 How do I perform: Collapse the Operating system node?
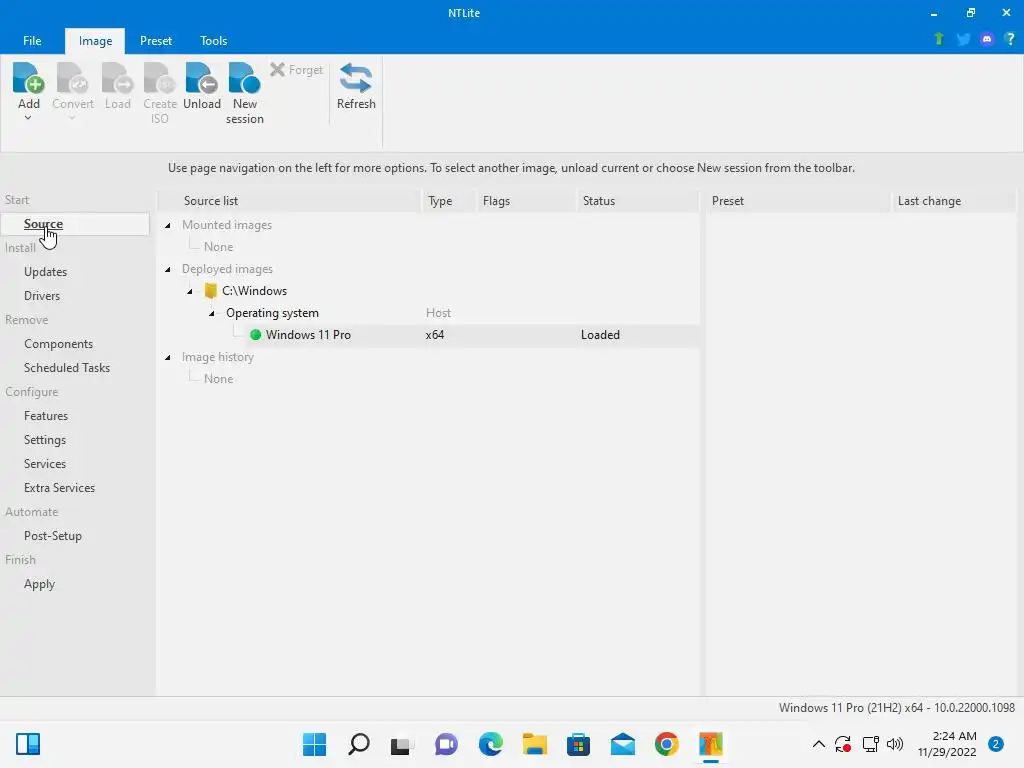pyautogui.click(x=212, y=313)
